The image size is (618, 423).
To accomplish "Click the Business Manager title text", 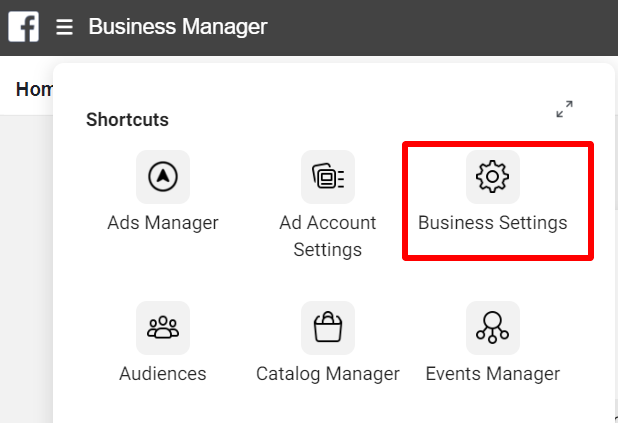I will click(x=178, y=27).
